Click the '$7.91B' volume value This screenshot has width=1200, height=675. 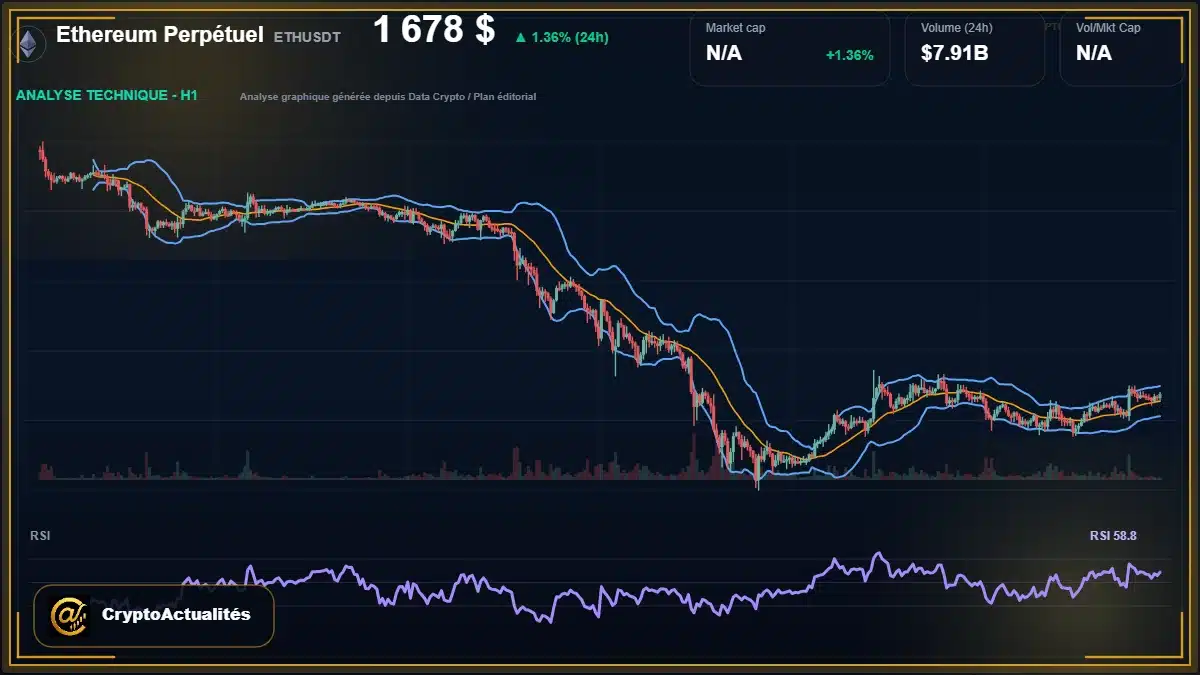(x=955, y=53)
